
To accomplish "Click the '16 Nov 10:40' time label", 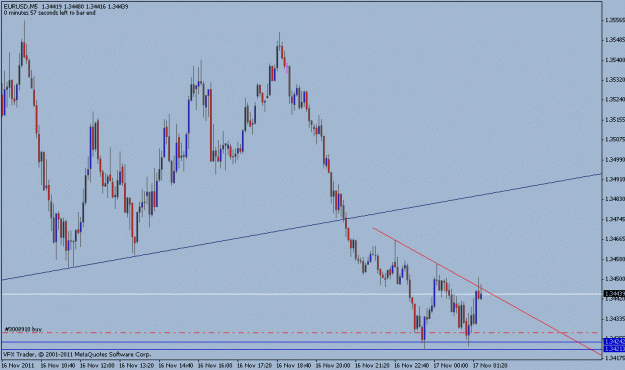I will (x=58, y=365).
